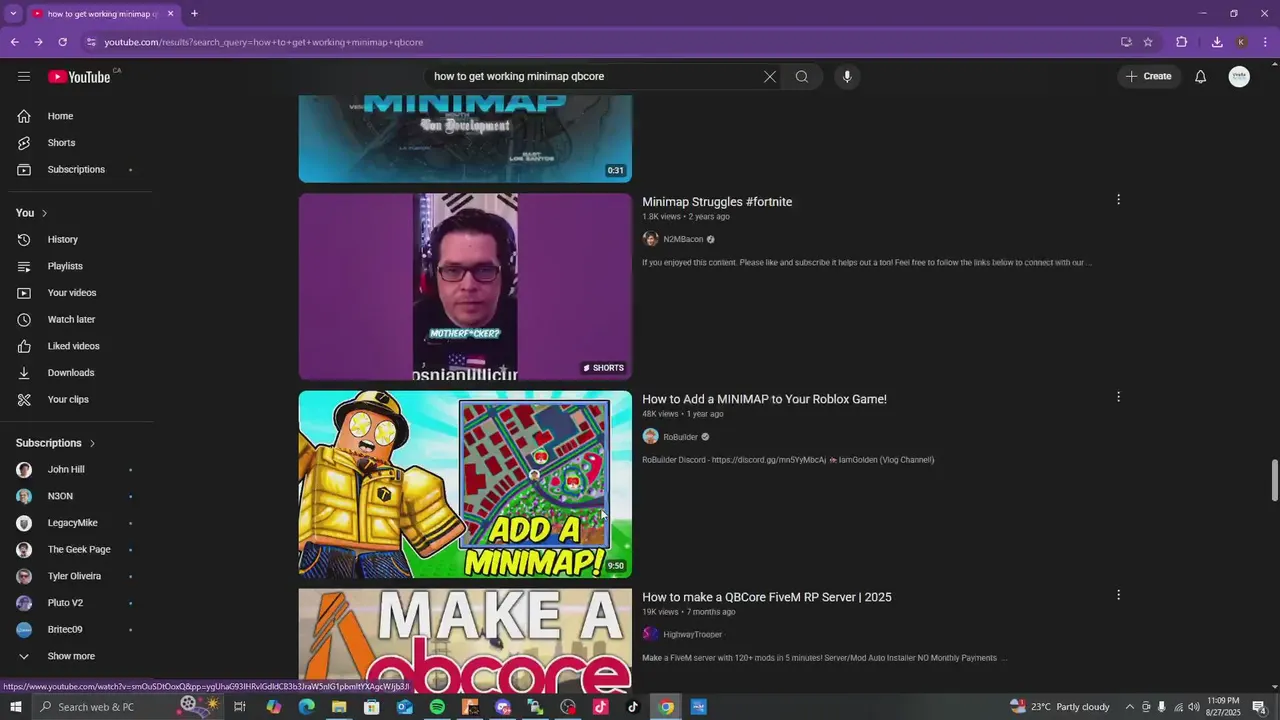Click the browser address bar URL
1280x720 pixels.
pyautogui.click(x=264, y=42)
